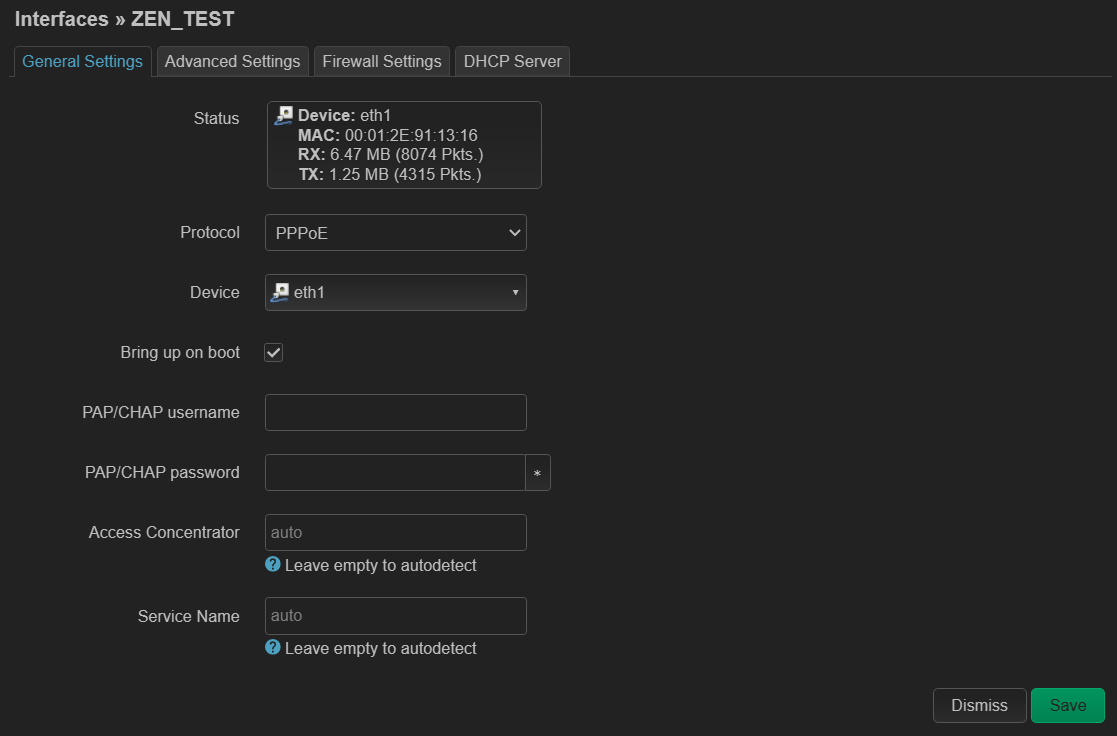1117x736 pixels.
Task: Click MAC address 00:01:2E:91:13:16
Action: click(411, 135)
